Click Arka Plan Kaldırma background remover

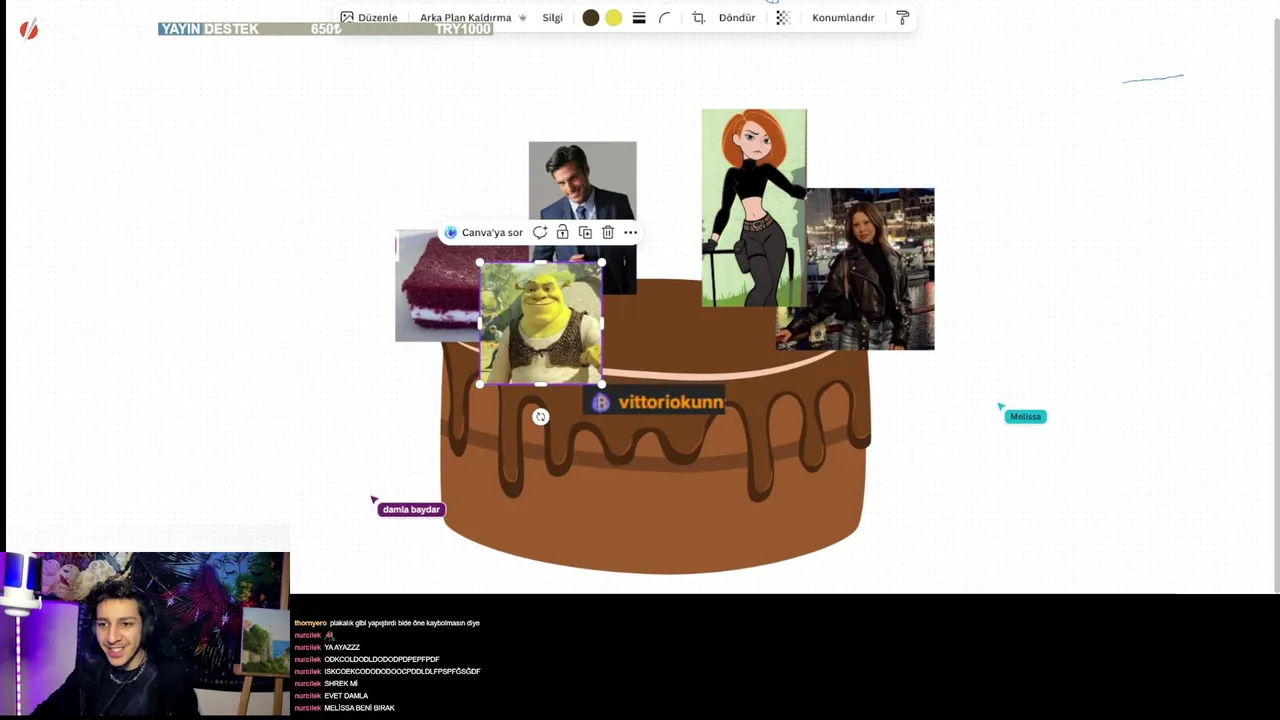[x=465, y=18]
